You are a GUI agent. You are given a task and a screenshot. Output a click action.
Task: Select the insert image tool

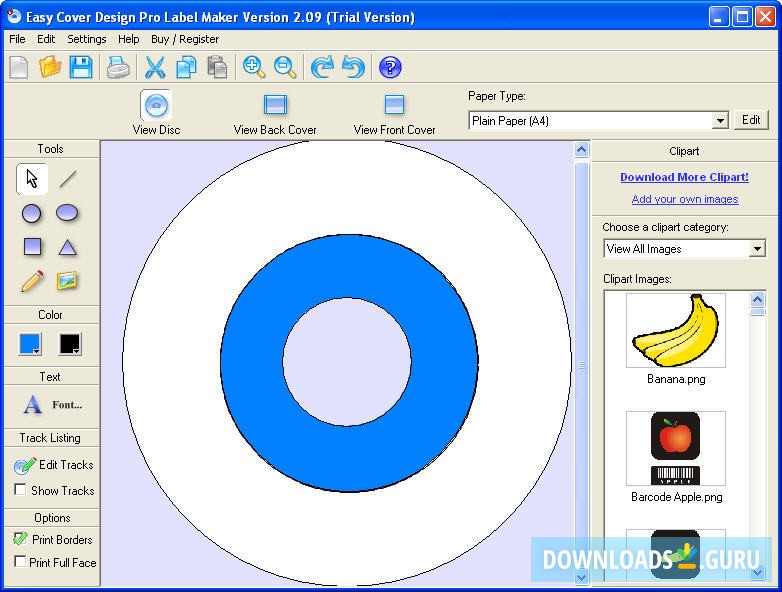point(67,281)
